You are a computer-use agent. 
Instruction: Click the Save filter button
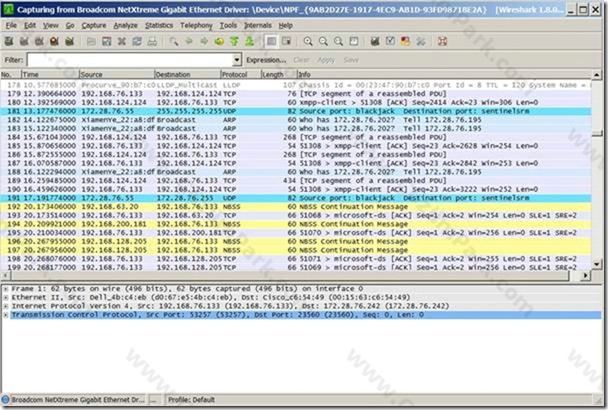pos(351,60)
